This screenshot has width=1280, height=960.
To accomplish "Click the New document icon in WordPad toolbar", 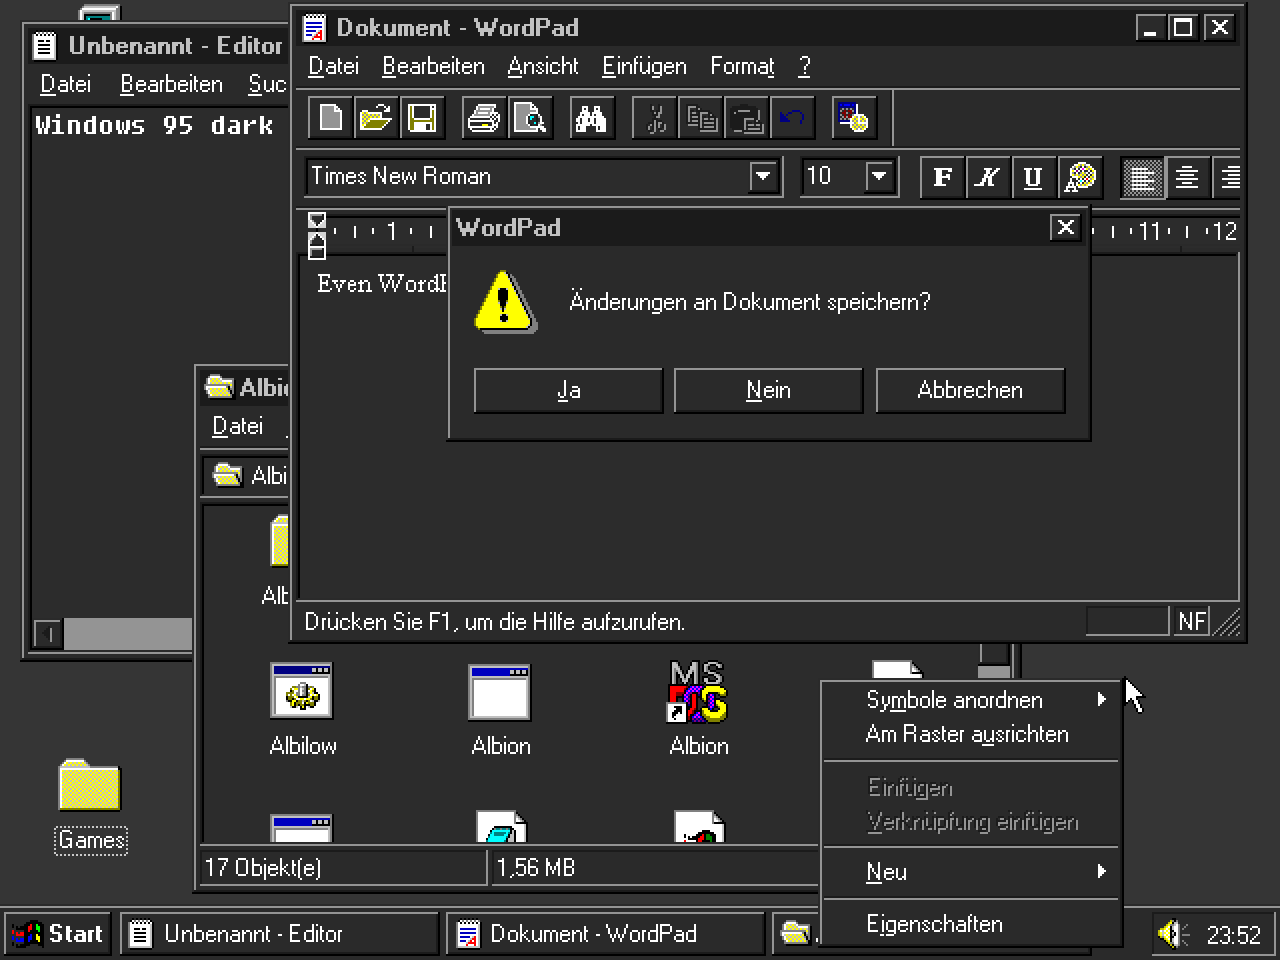I will point(330,118).
